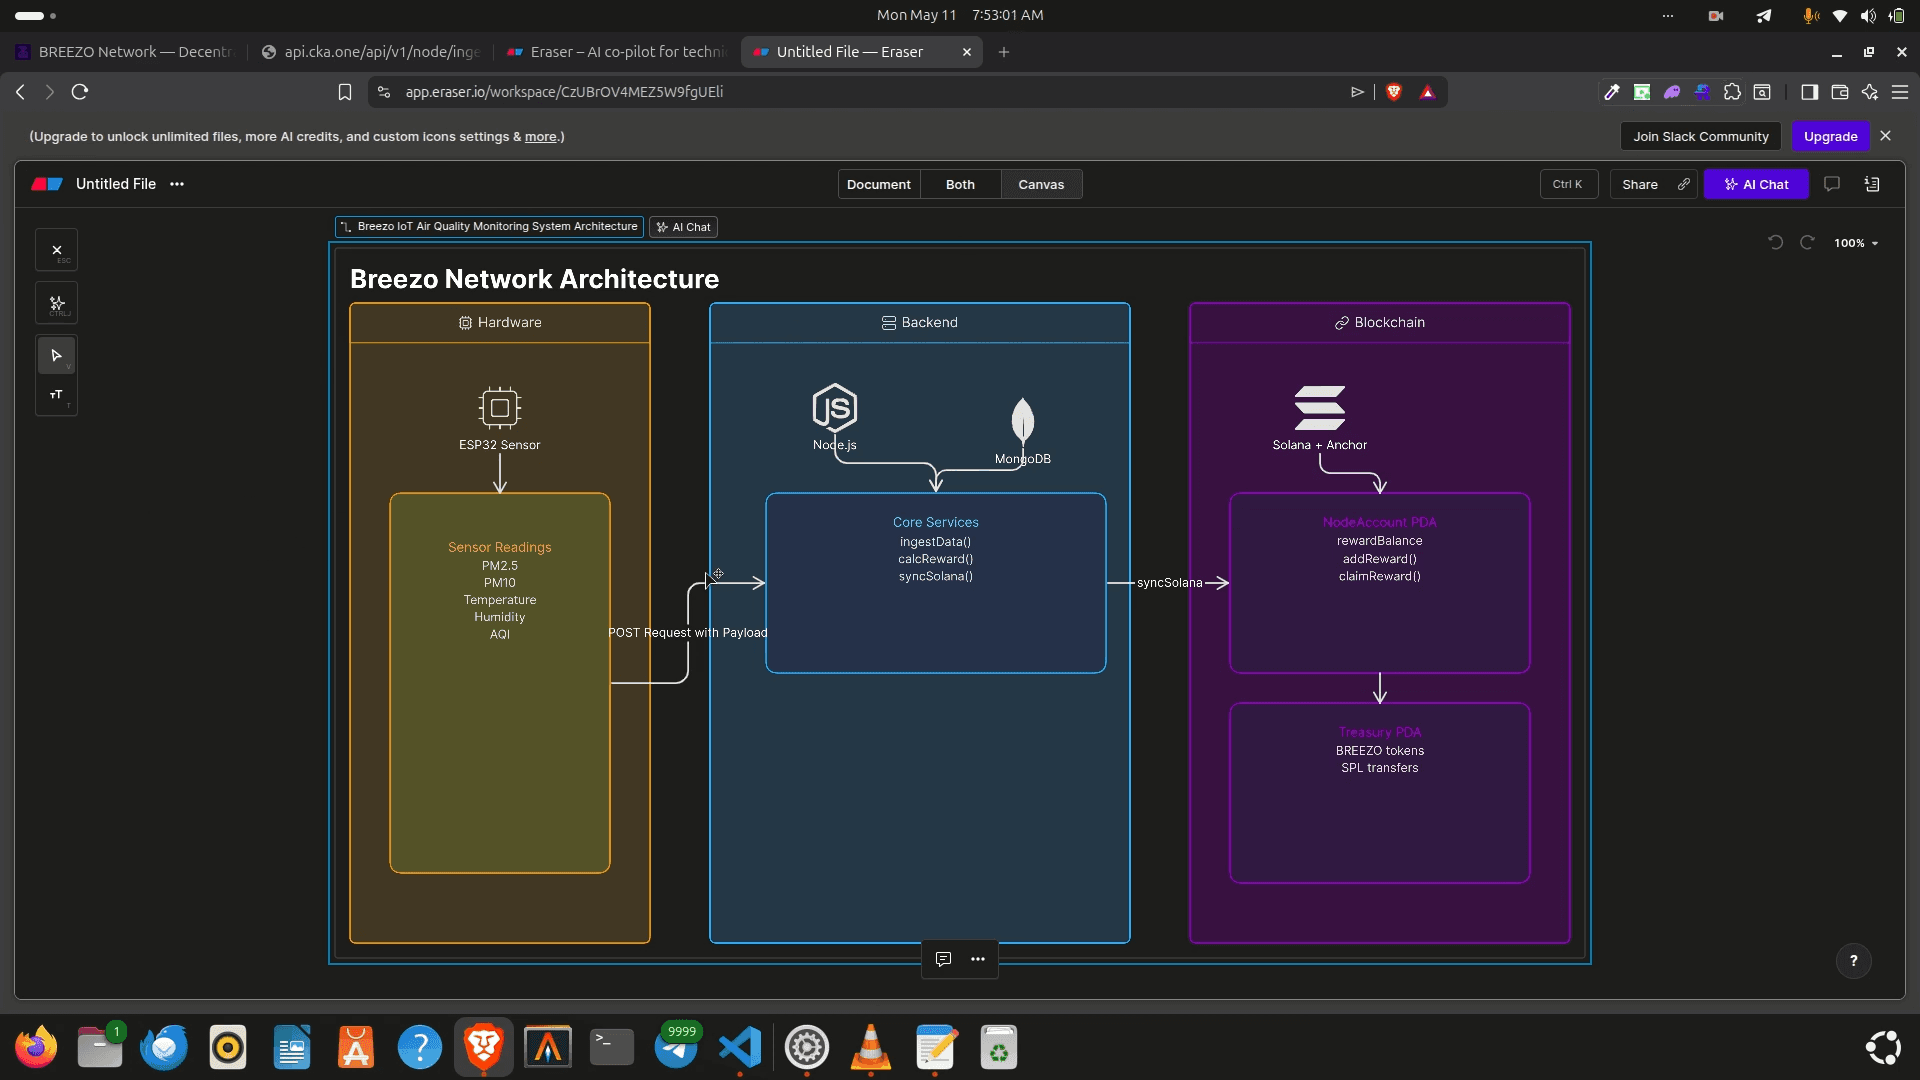Image resolution: width=1920 pixels, height=1080 pixels.
Task: Select the text tool in left toolbar
Action: pos(57,395)
